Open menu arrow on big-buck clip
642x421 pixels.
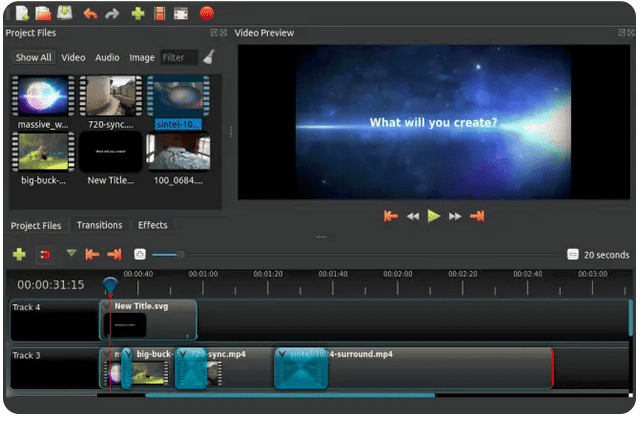coord(127,353)
